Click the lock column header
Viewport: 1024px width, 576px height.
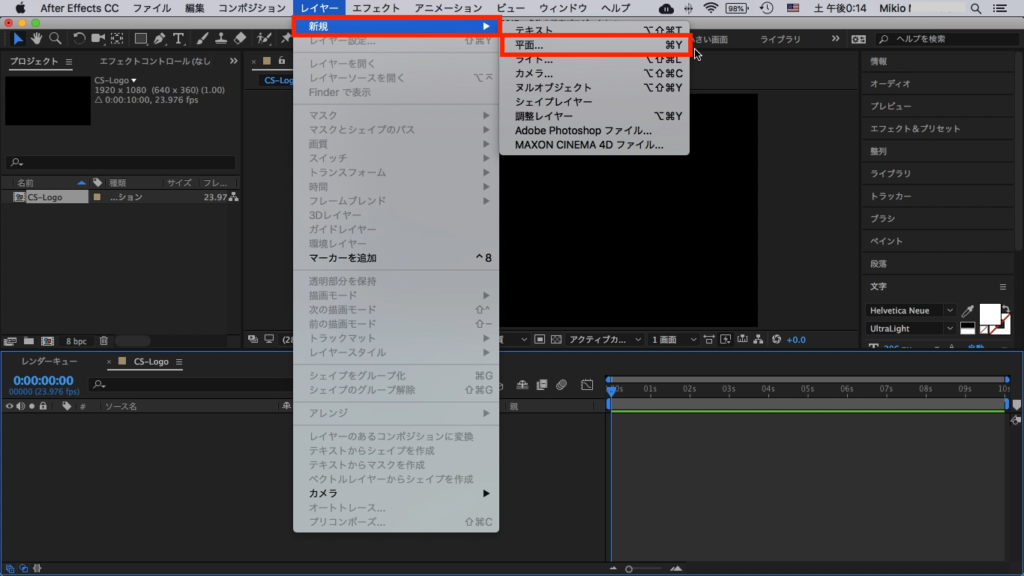43,406
